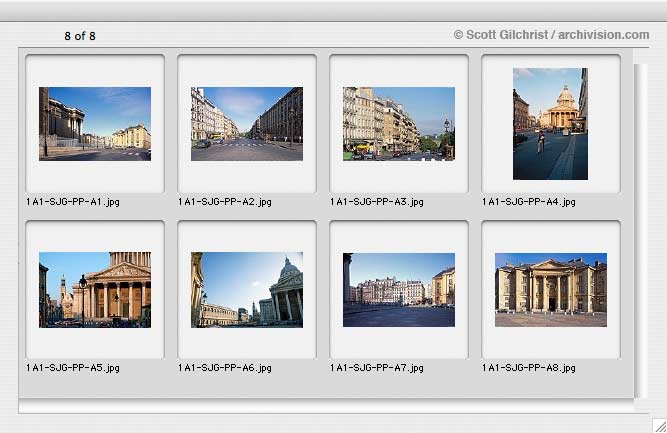
Task: Open thumbnail 1A1-SJG-PP-A3.jpg
Action: point(399,124)
